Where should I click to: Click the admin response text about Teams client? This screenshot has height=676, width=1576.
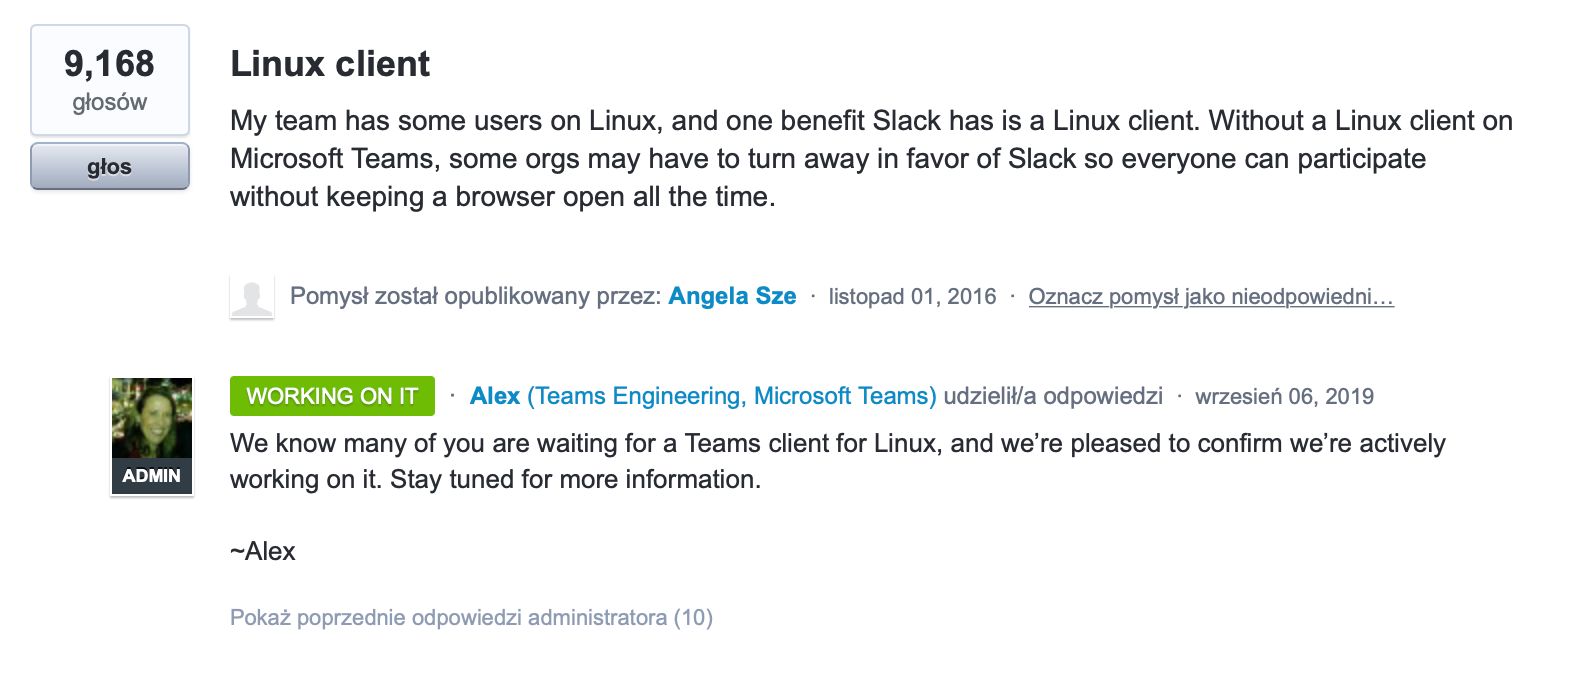point(837,443)
